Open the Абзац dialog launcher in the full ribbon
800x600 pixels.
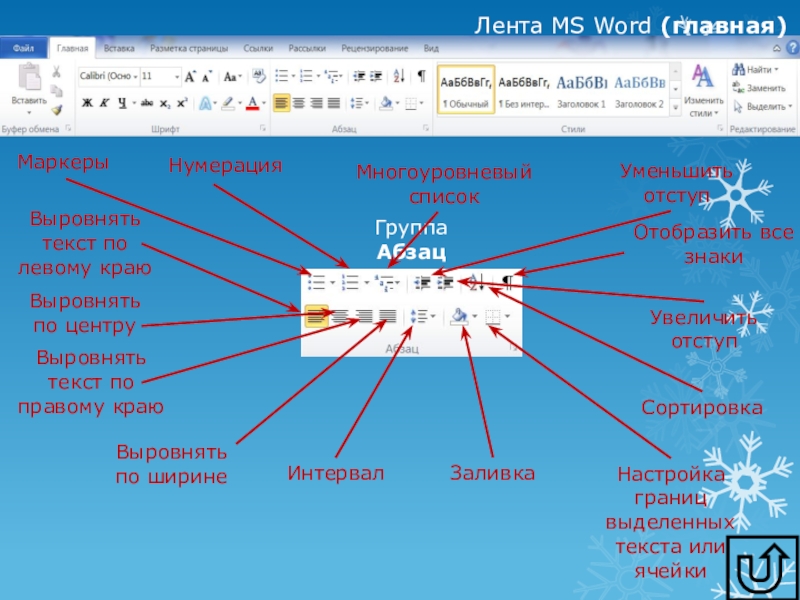426,129
